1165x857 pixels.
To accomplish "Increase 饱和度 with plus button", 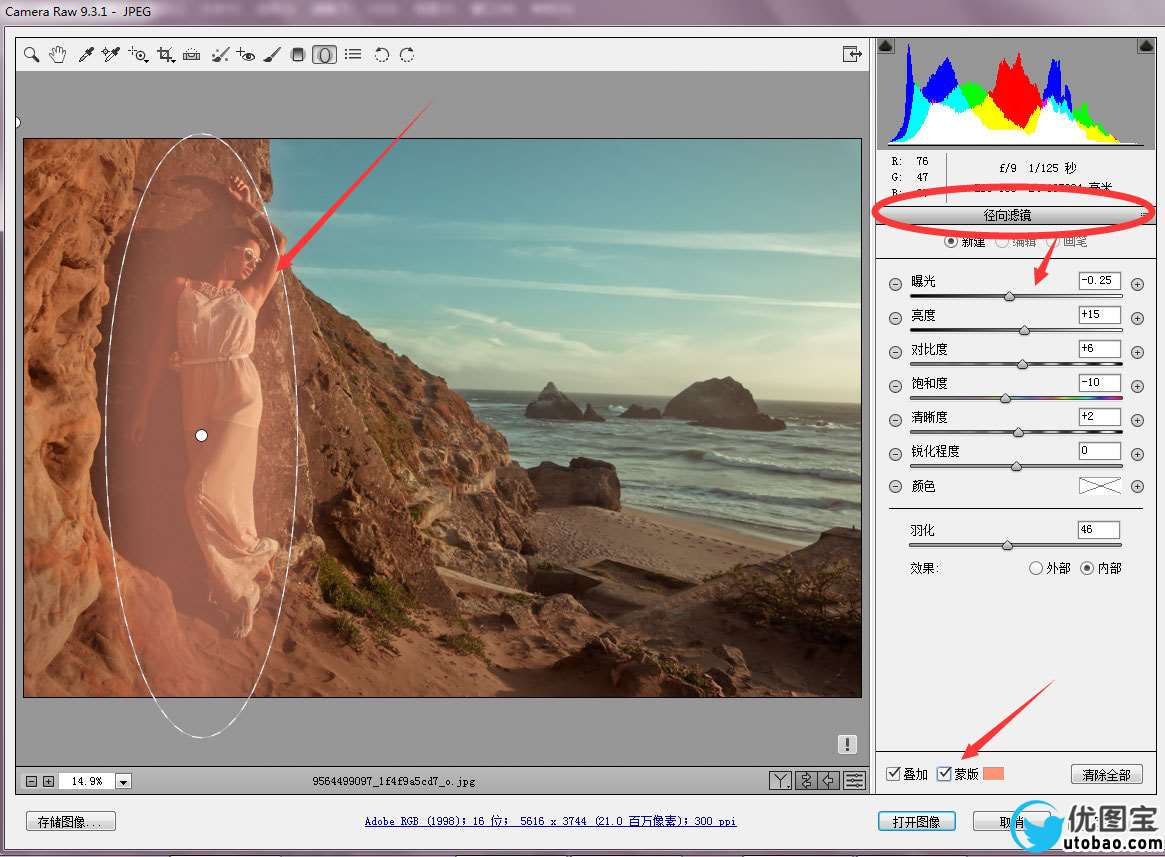I will [x=1137, y=386].
